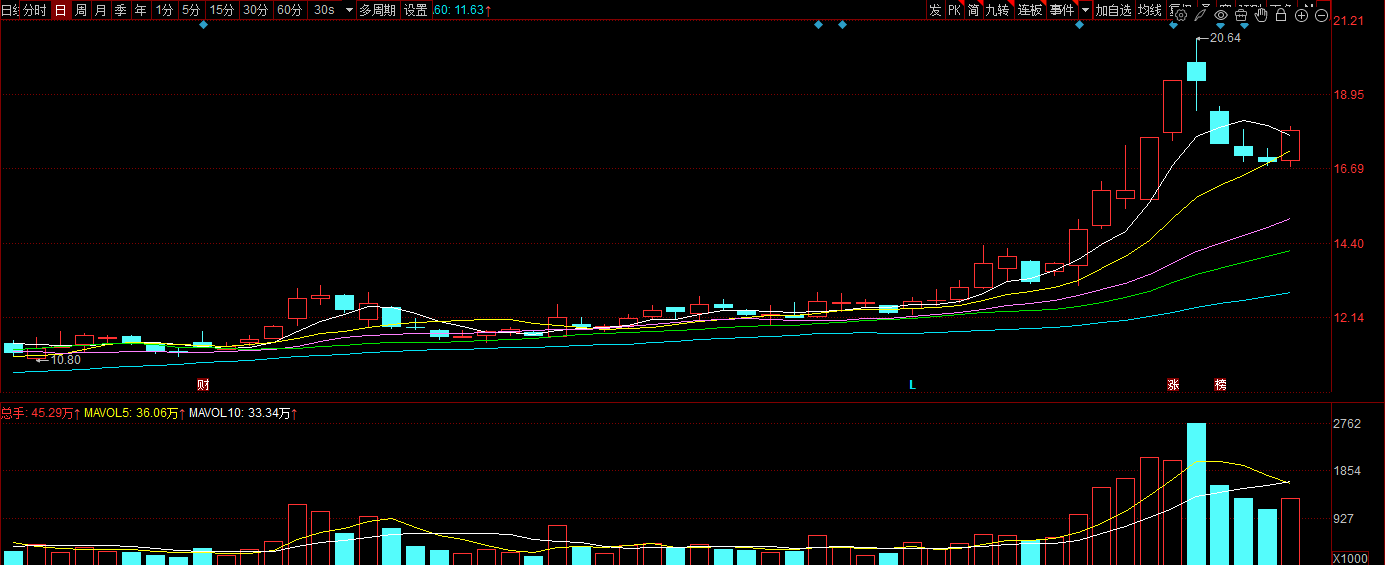This screenshot has width=1385, height=565.
Task: Switch to the 1分 one-minute chart
Action: click(164, 10)
